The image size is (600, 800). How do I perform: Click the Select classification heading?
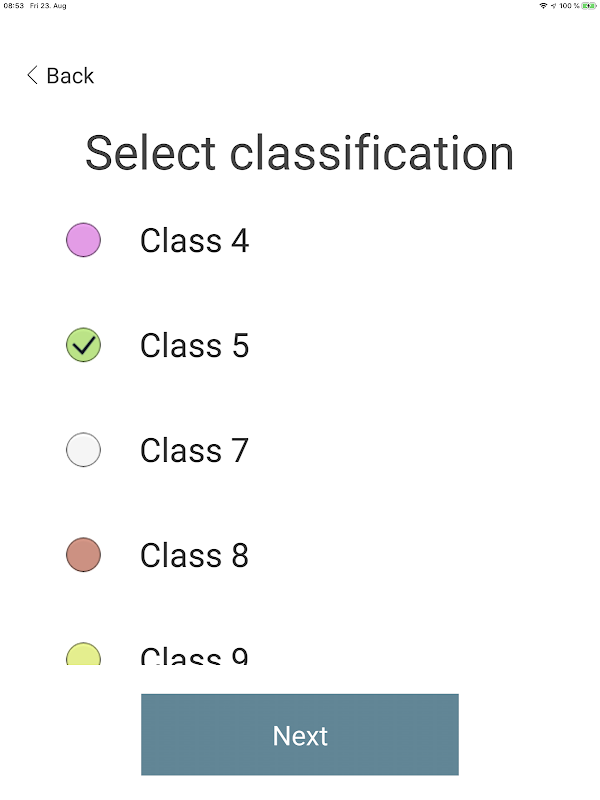pyautogui.click(x=300, y=153)
